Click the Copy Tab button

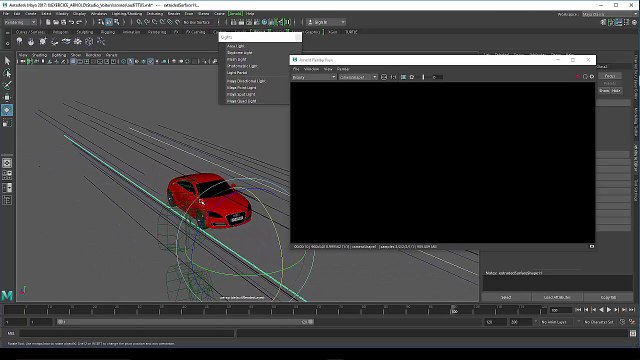609,297
